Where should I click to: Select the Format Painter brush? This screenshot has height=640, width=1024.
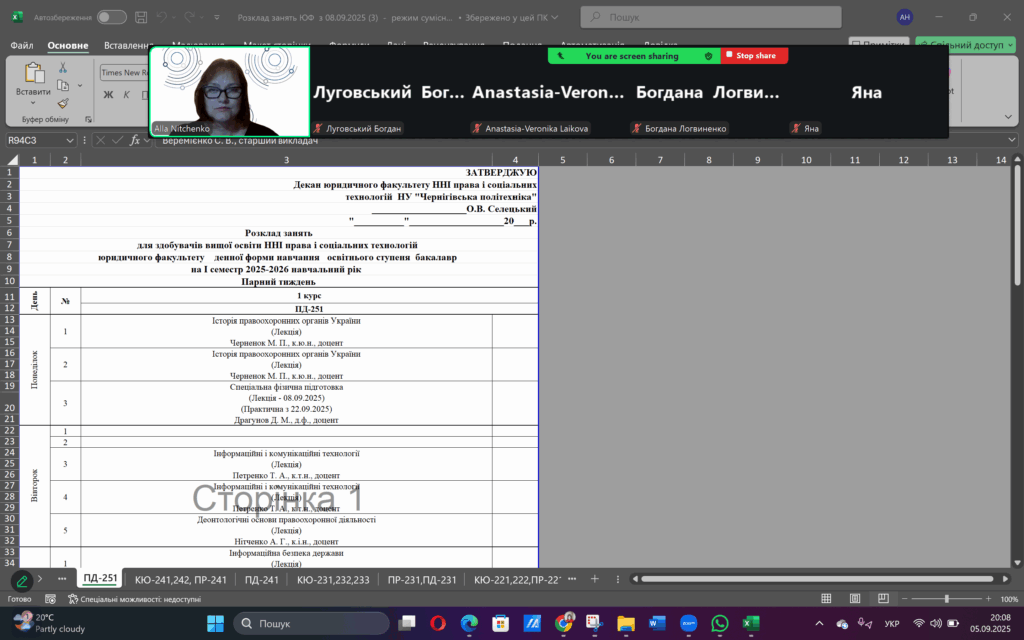(63, 103)
